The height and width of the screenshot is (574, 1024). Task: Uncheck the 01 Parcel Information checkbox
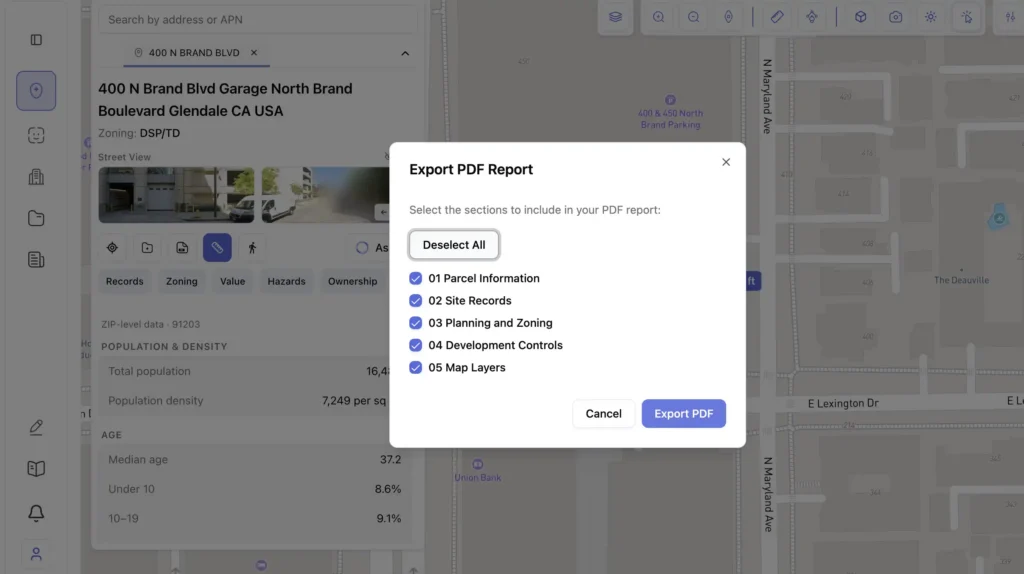click(416, 279)
